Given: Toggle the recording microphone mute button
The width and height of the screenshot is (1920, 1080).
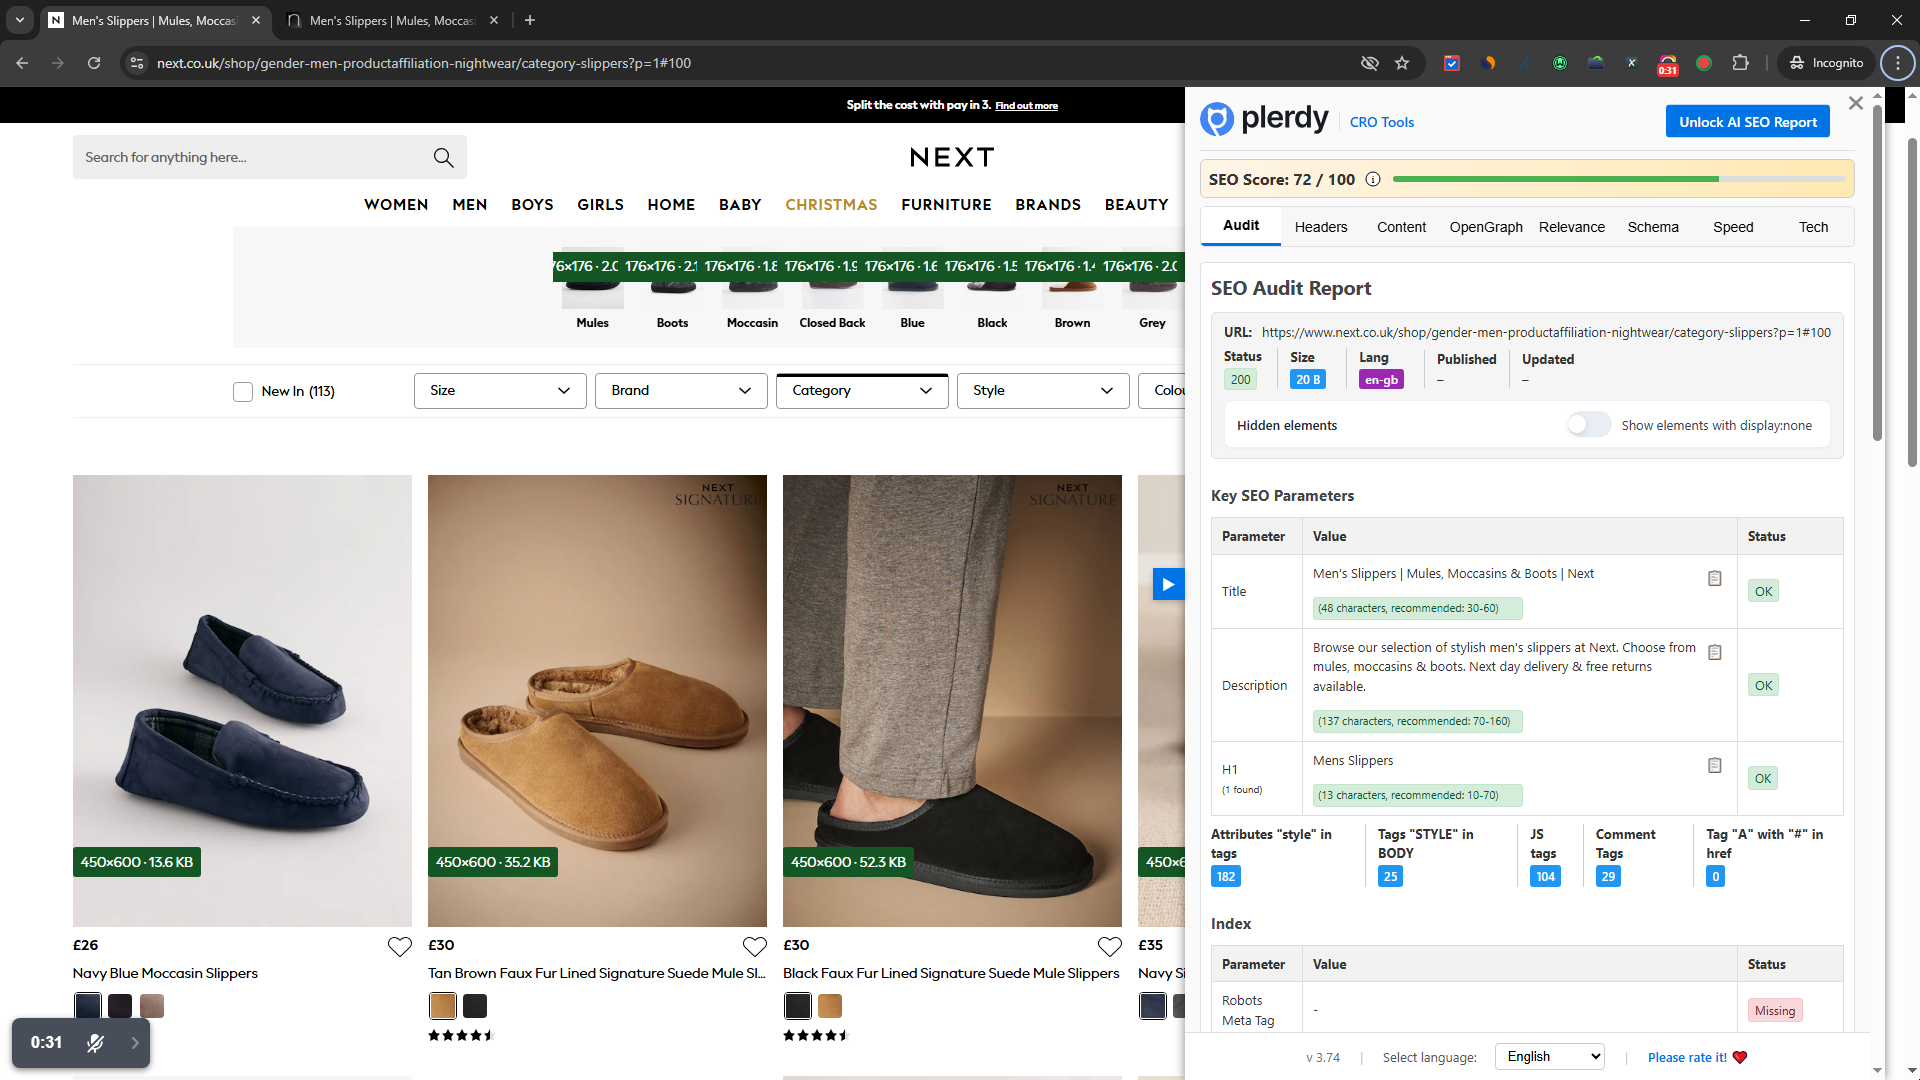Looking at the screenshot, I should (95, 1043).
